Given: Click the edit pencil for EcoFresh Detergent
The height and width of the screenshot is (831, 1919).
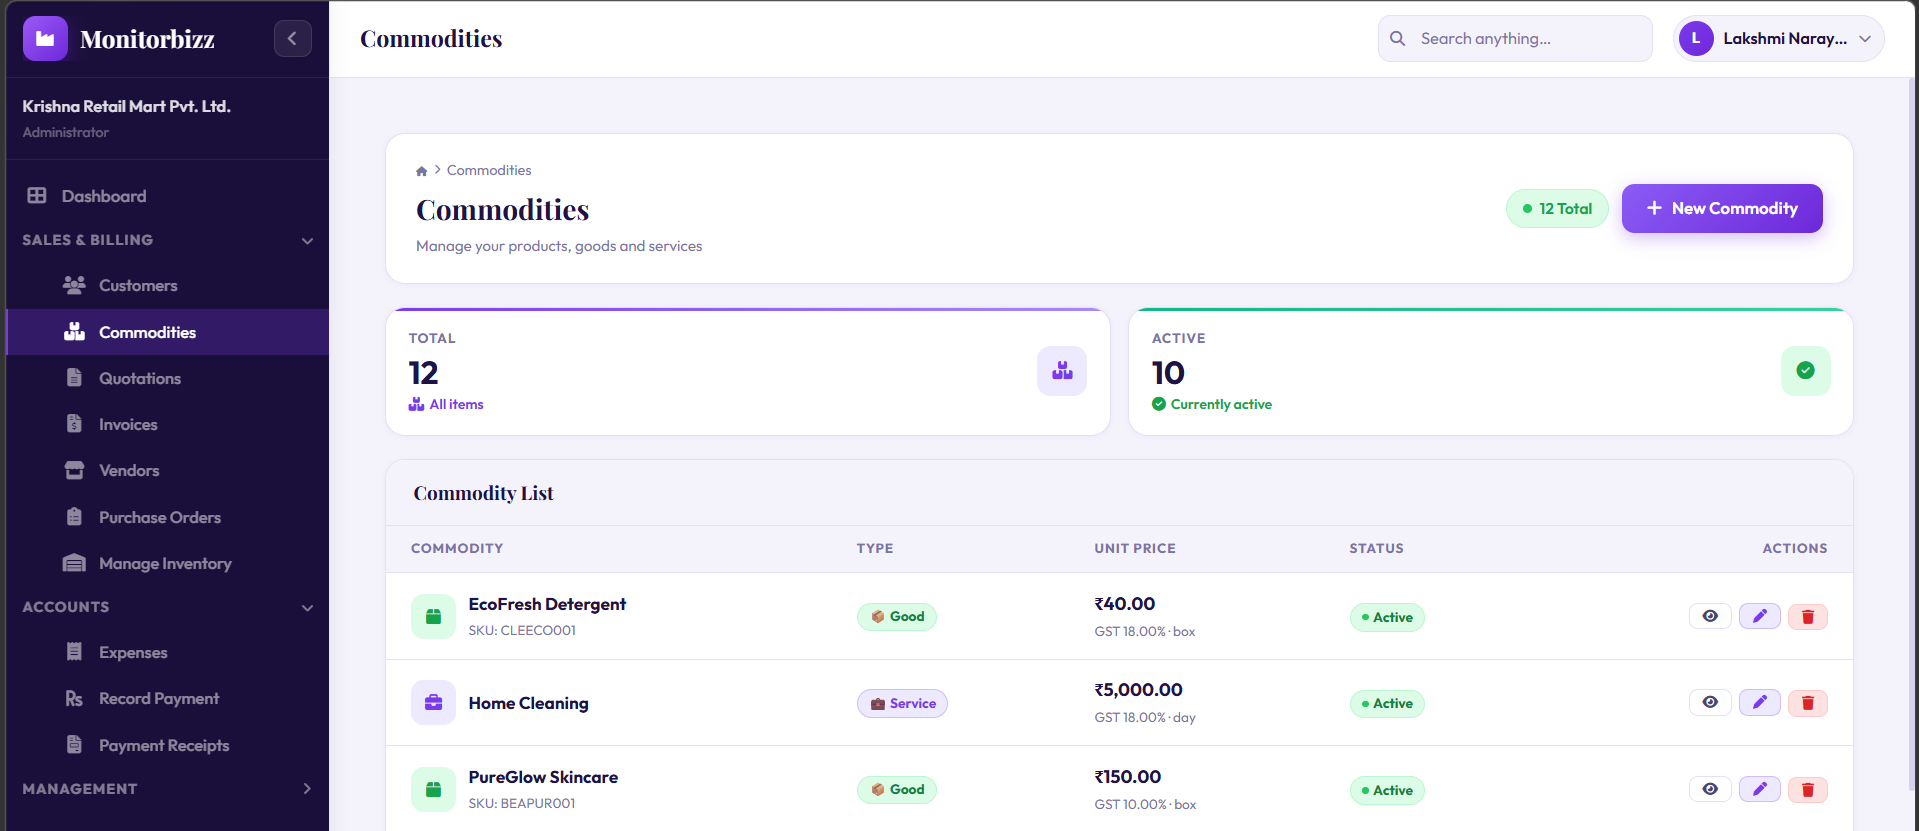Looking at the screenshot, I should (x=1759, y=616).
